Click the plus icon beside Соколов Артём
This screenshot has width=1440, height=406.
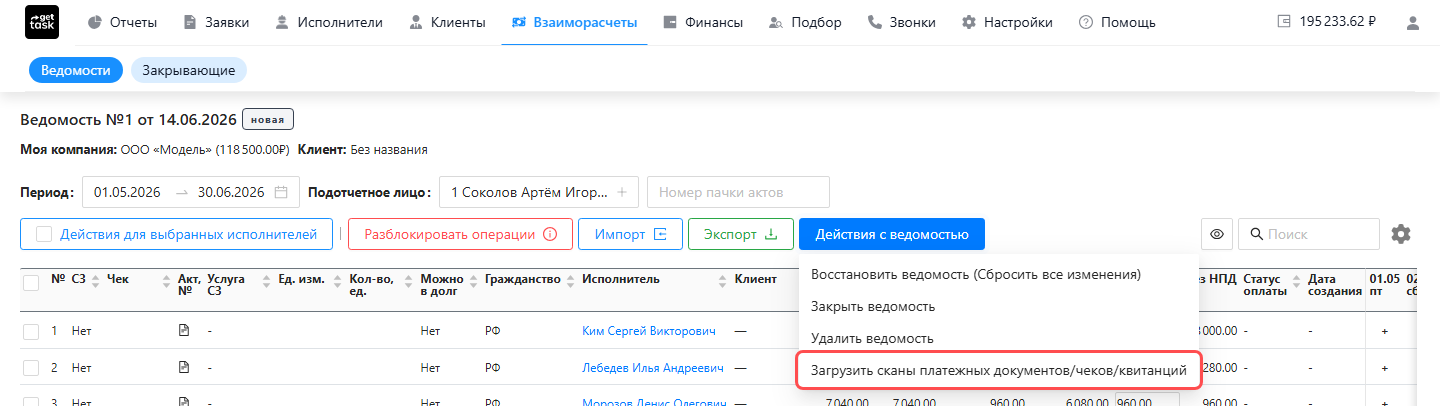[621, 192]
